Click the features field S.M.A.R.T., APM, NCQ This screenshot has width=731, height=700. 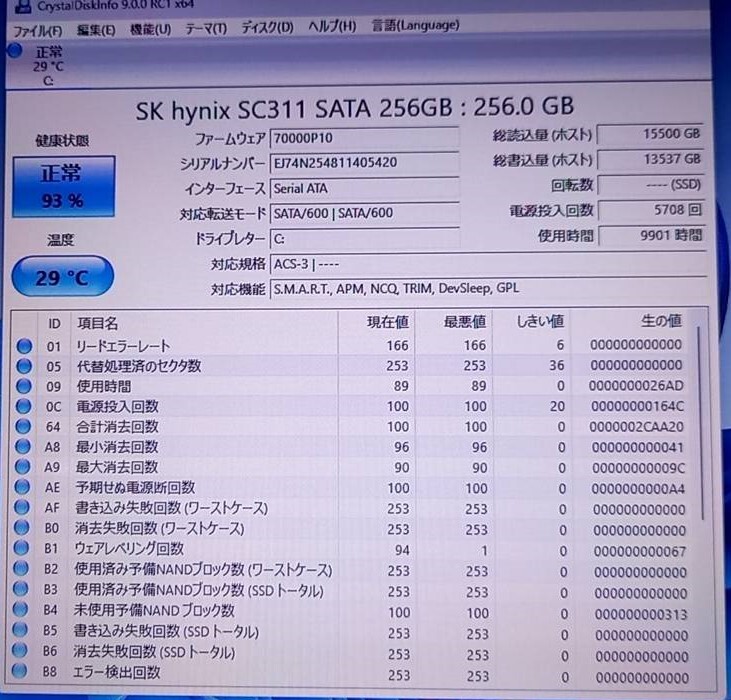(488, 289)
